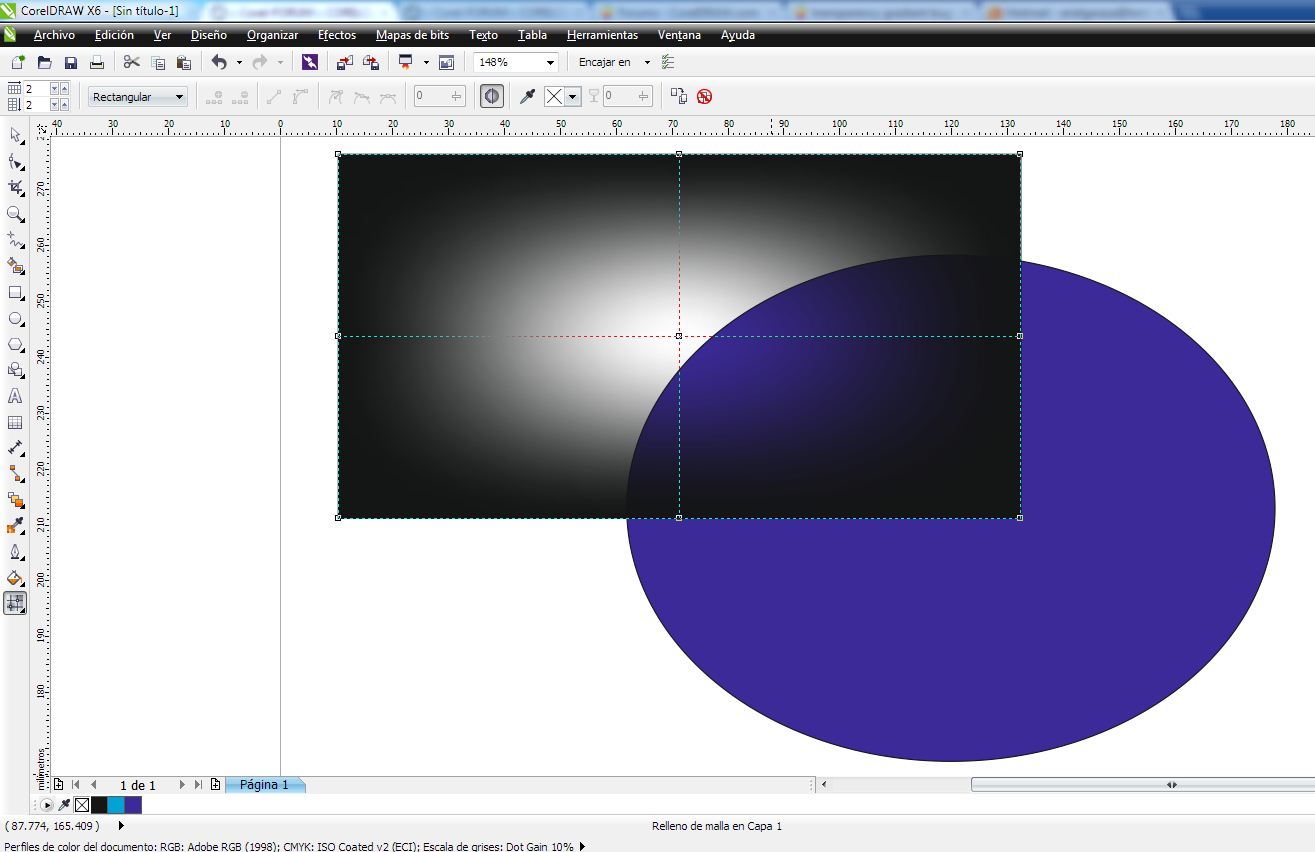This screenshot has width=1315, height=852.
Task: Select the Connector tool
Action: [15, 474]
